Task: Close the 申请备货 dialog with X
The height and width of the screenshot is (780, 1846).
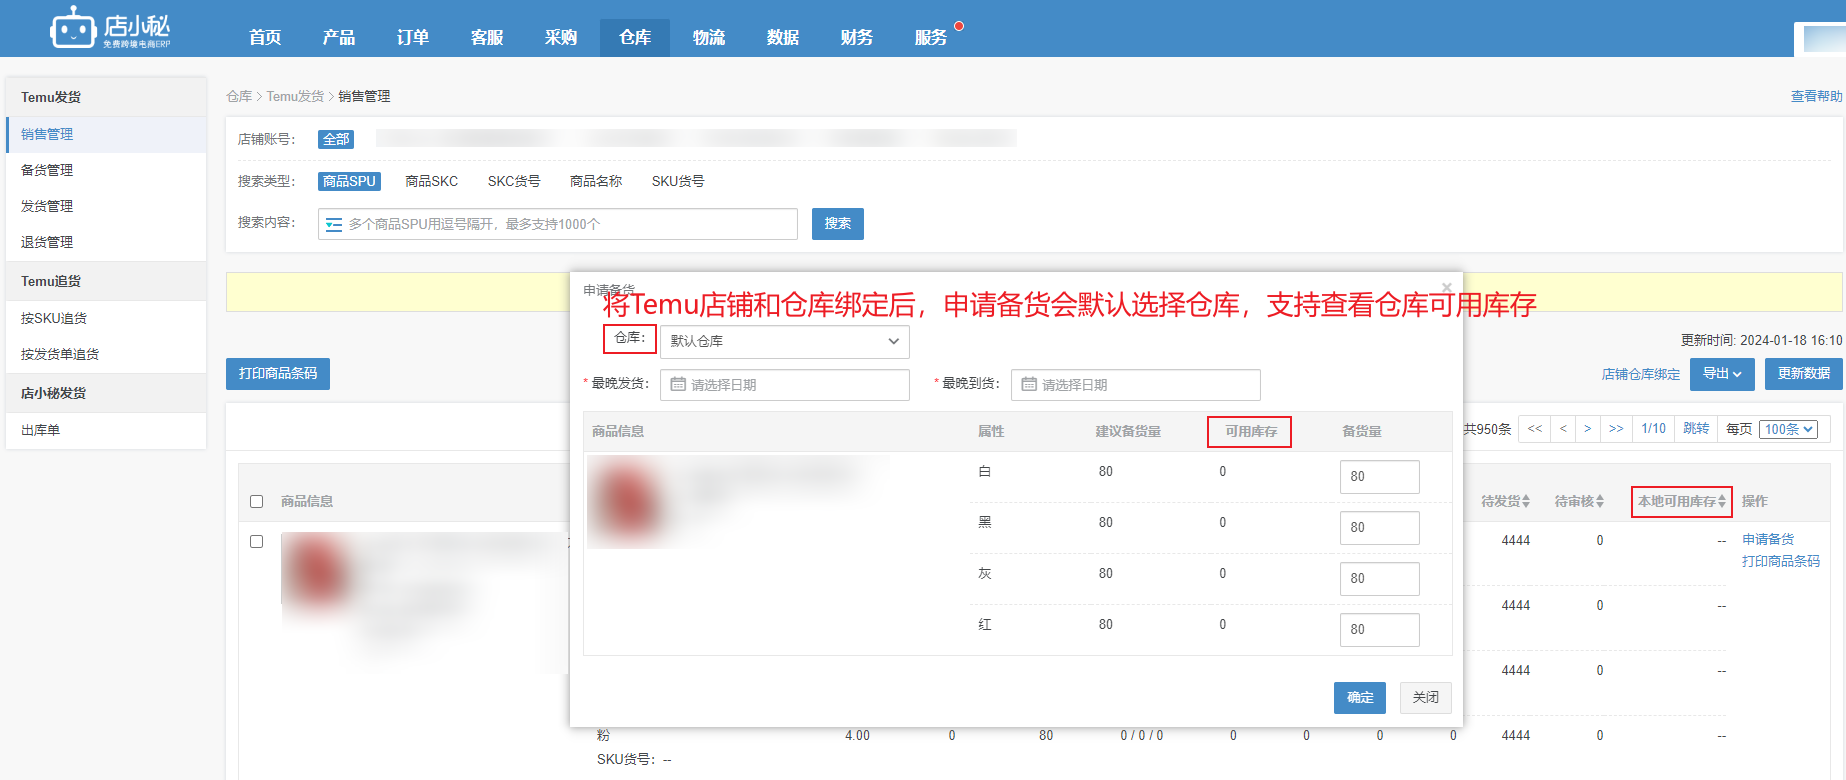Action: (x=1446, y=288)
